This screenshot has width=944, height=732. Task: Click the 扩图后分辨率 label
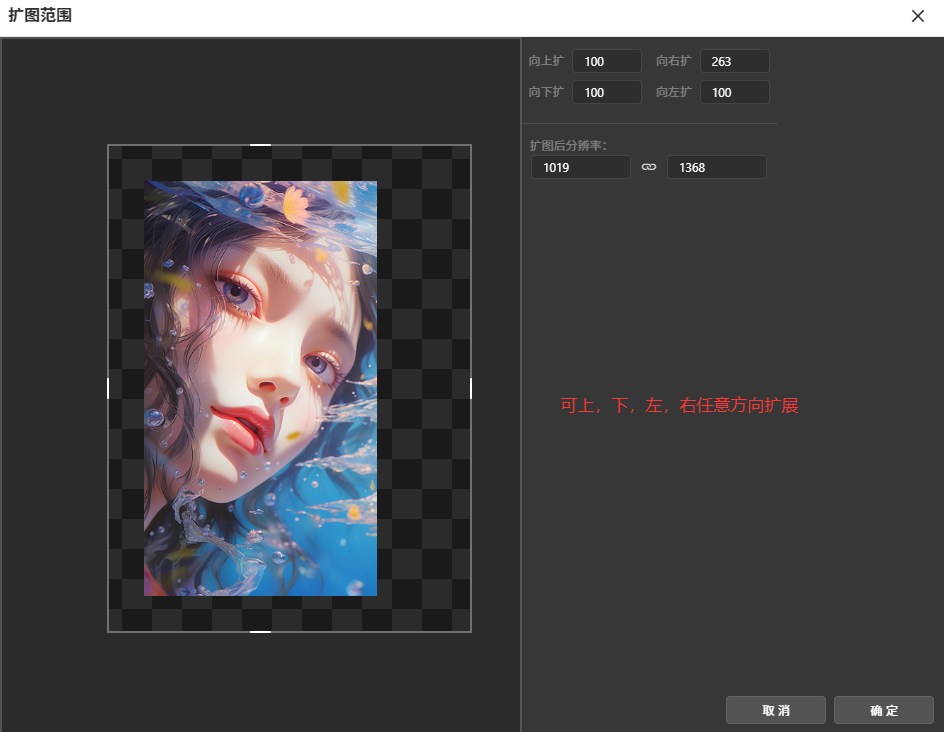point(568,146)
